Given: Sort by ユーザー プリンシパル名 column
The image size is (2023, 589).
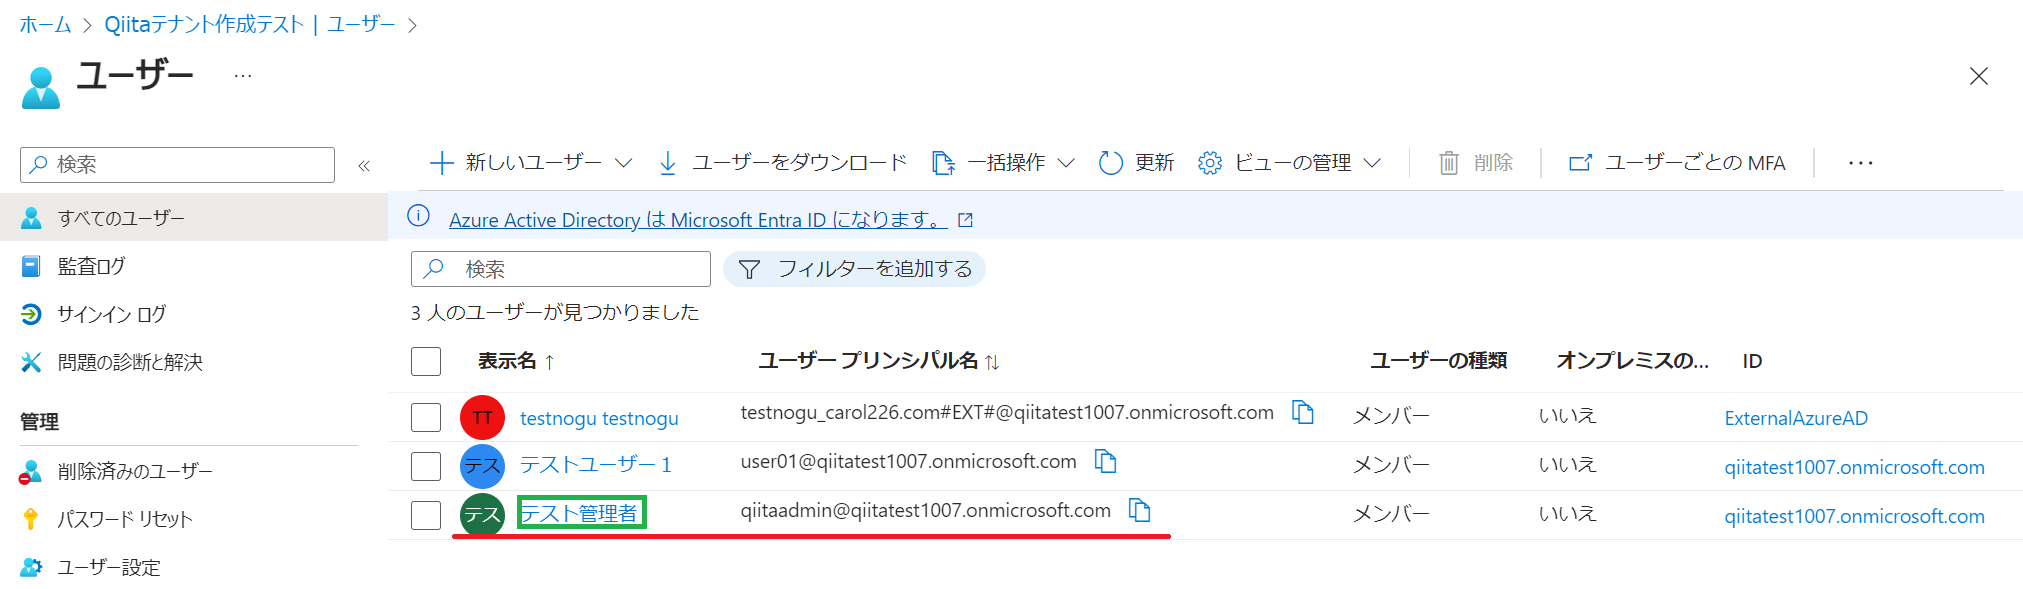Looking at the screenshot, I should tap(879, 361).
